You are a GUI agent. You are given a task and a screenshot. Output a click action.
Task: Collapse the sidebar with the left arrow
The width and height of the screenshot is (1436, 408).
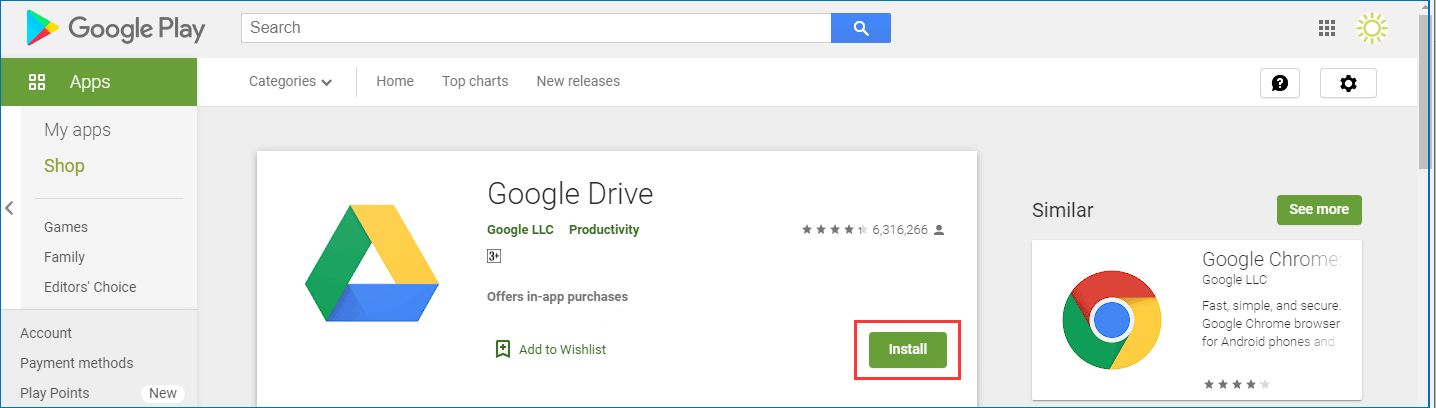click(x=9, y=208)
